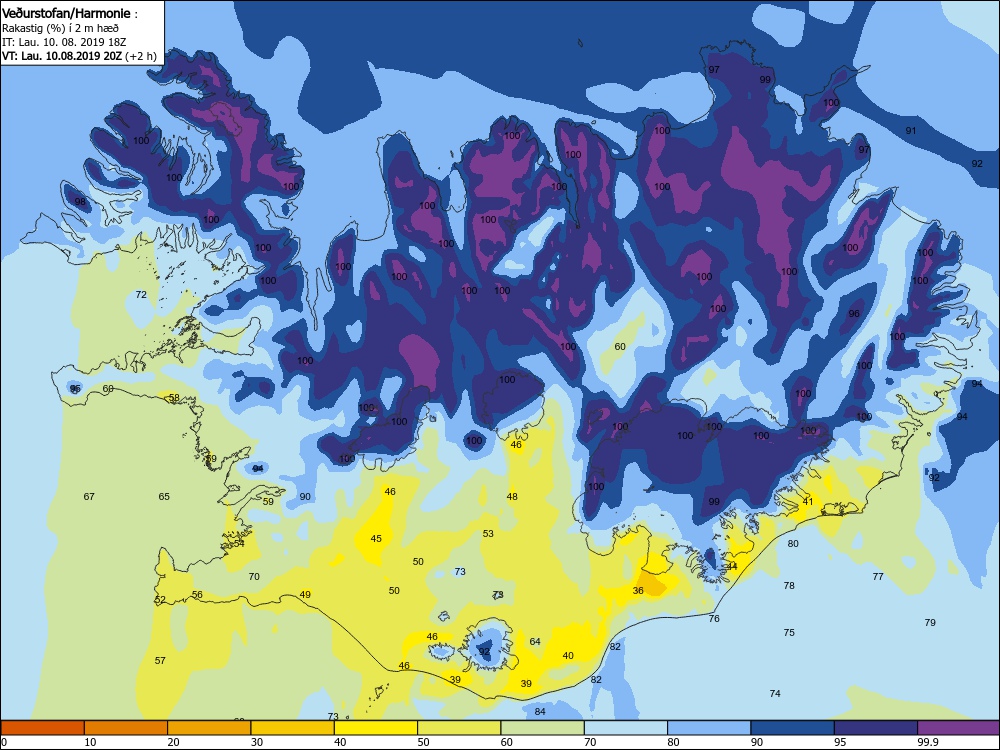The width and height of the screenshot is (1000, 750).
Task: Click the '57' humidity value in the southwest
Action: [x=160, y=661]
